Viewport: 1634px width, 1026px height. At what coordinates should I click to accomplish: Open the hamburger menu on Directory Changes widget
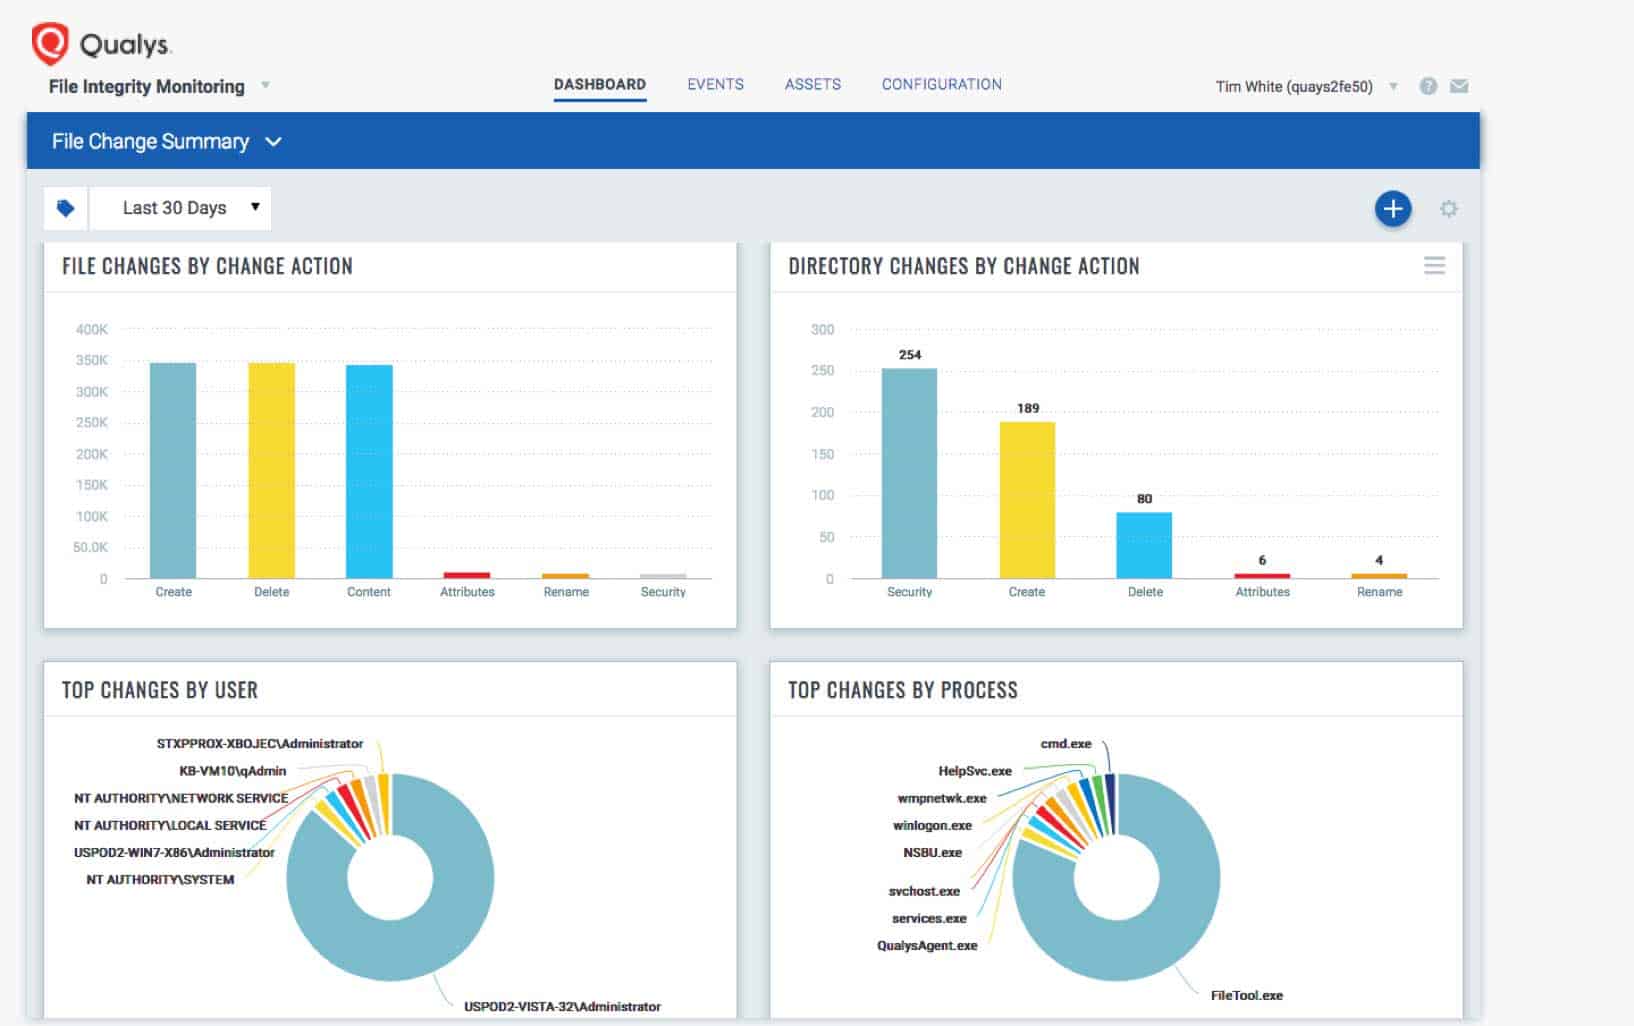[1435, 266]
